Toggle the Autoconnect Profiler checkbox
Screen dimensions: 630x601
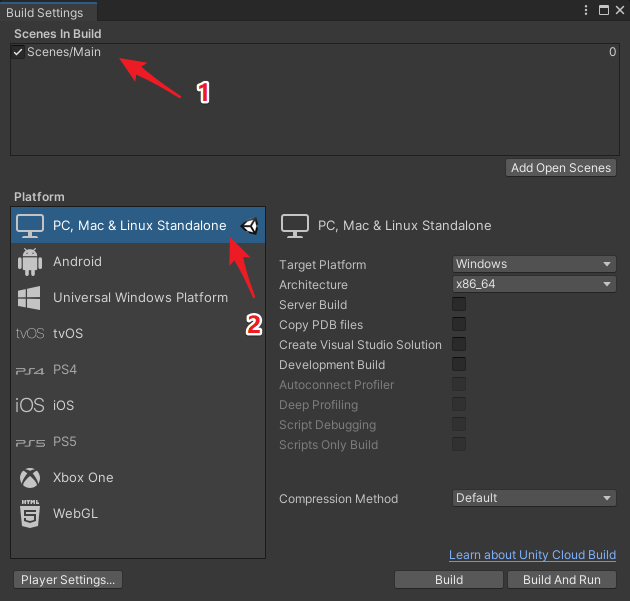click(459, 384)
